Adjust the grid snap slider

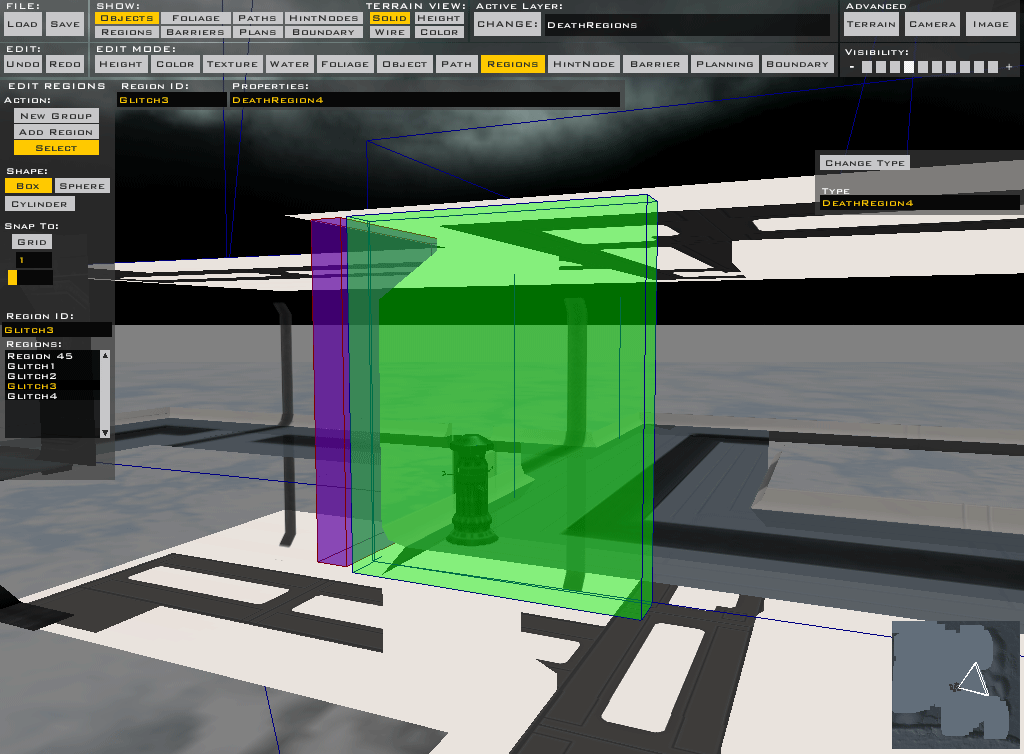coord(31,277)
